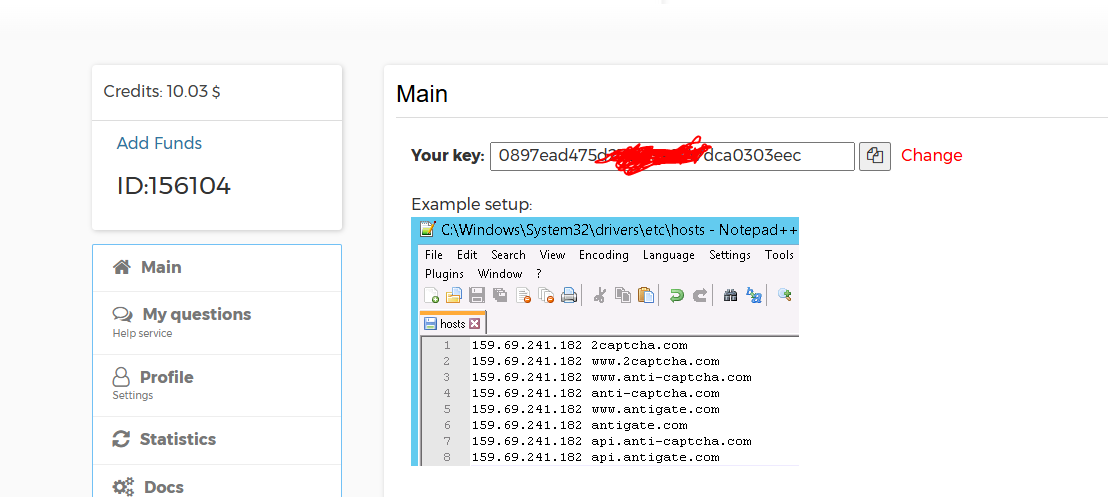Open the Statistics sidebar item
This screenshot has width=1108, height=497.
(177, 439)
